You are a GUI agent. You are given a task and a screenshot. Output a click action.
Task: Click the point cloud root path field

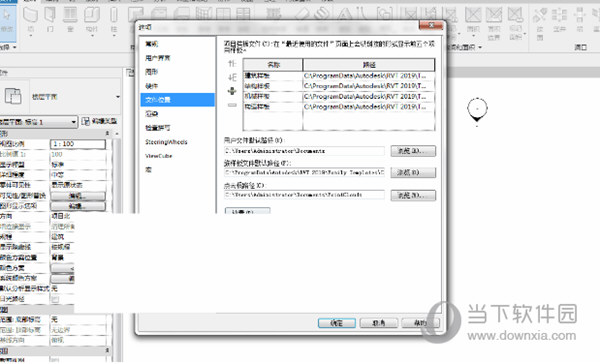pos(304,195)
